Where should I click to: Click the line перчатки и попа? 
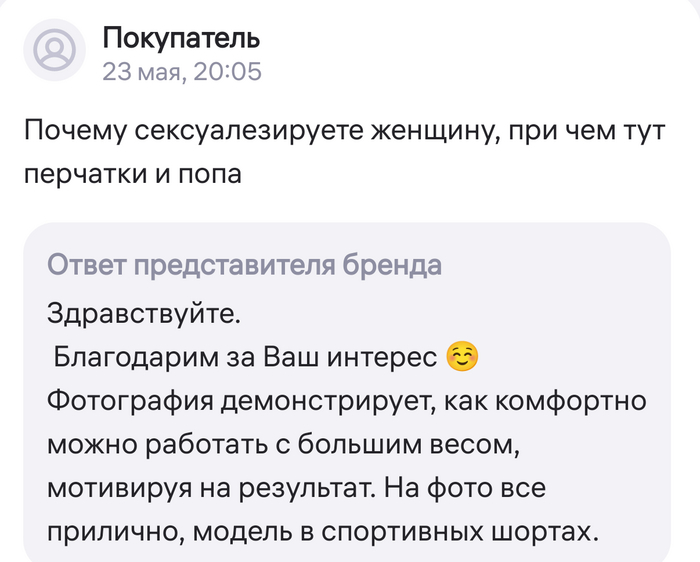[131, 174]
